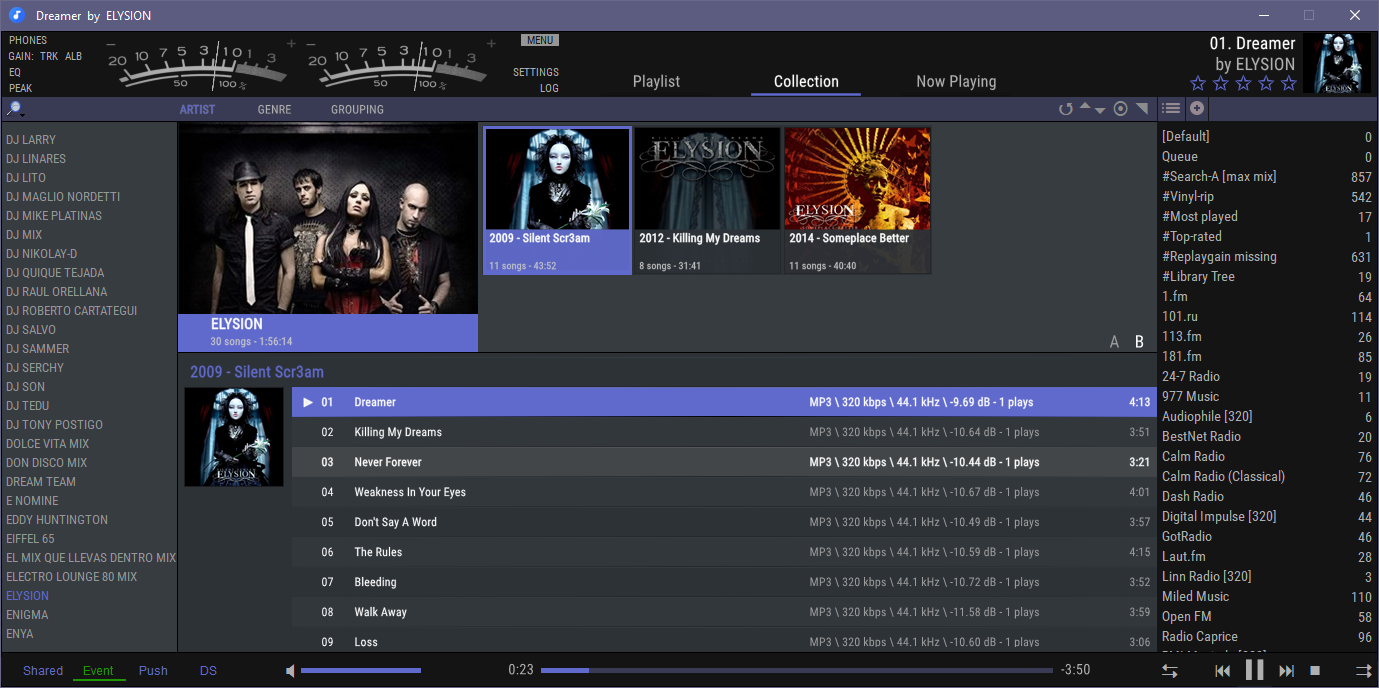Go back to the previous track
The height and width of the screenshot is (688, 1379).
[x=1222, y=671]
